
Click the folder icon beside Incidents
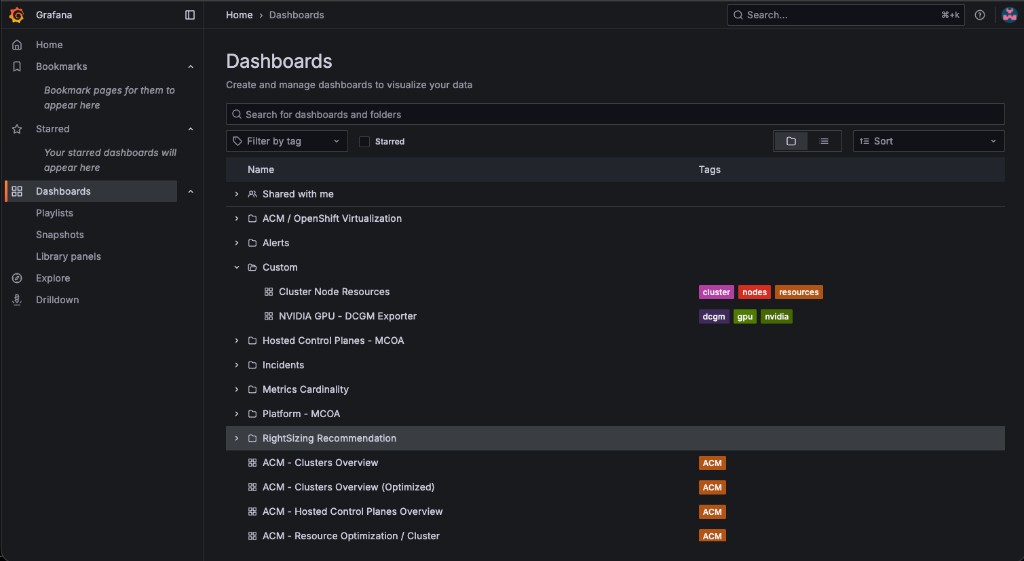(252, 364)
